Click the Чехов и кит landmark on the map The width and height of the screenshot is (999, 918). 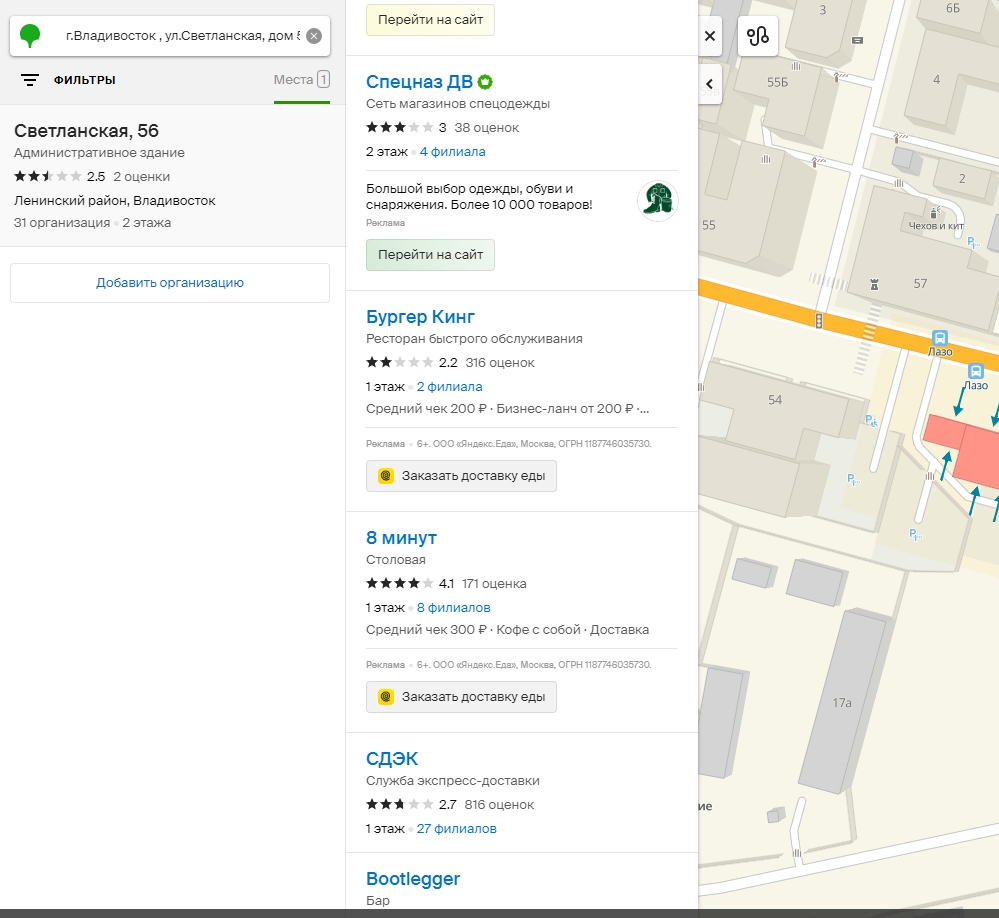(935, 220)
